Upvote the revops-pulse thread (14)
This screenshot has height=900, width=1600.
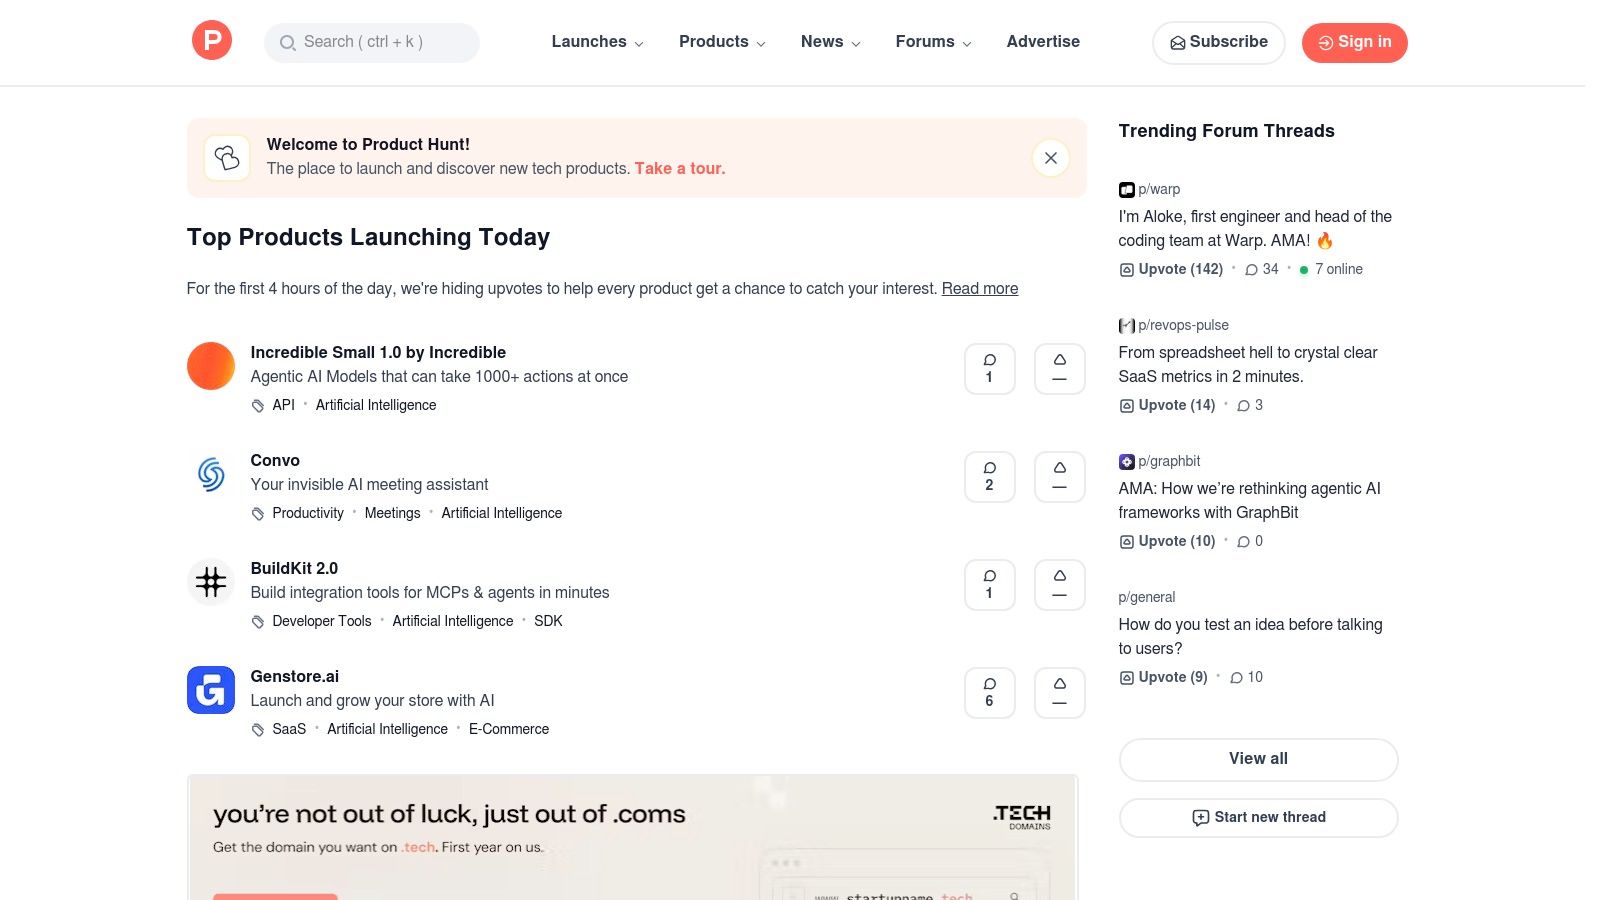pyautogui.click(x=1167, y=405)
